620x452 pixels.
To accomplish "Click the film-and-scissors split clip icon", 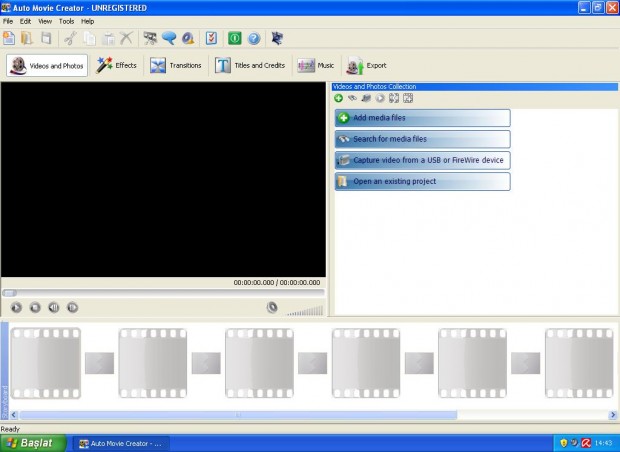I will click(x=150, y=38).
